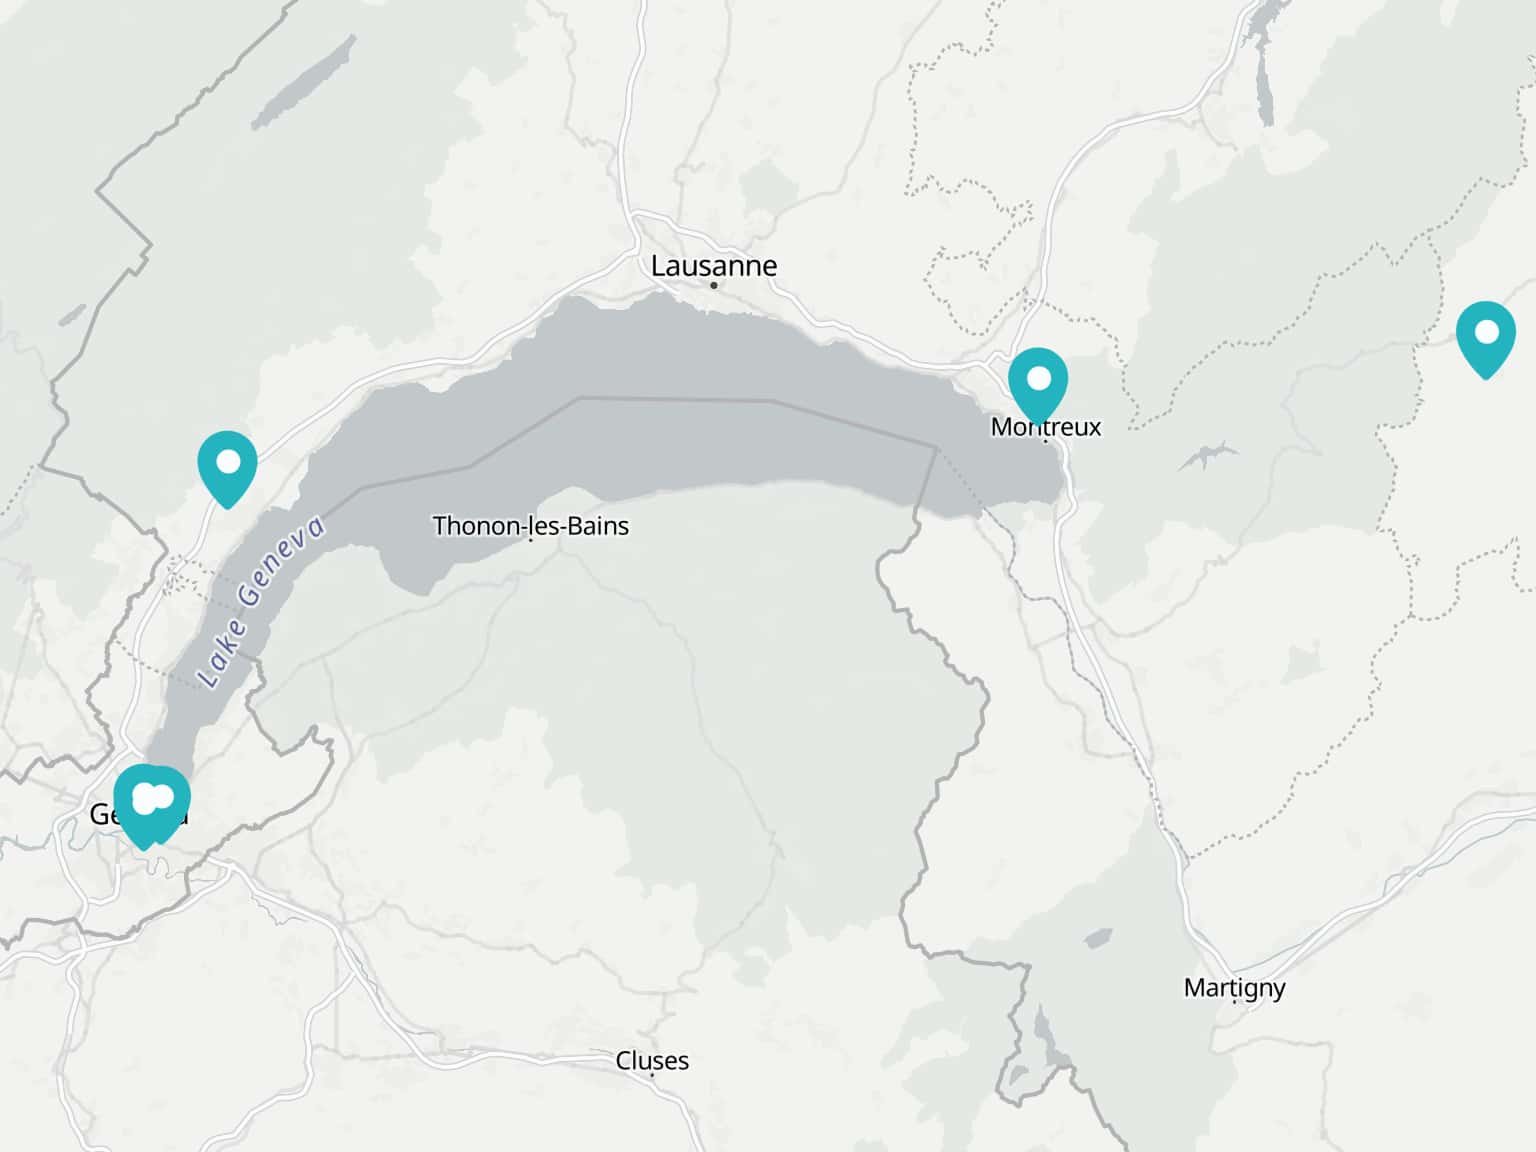The image size is (1536, 1152).
Task: Click the partially hidden Geneva city label
Action: point(139,815)
